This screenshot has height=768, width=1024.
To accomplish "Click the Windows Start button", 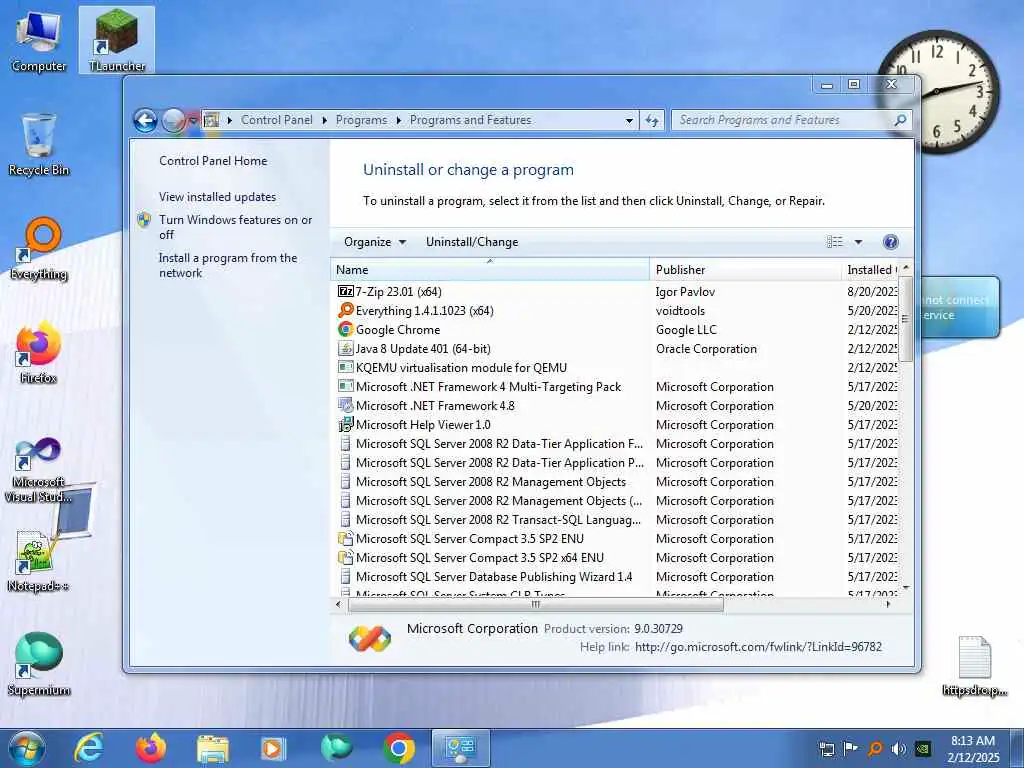I will (26, 748).
